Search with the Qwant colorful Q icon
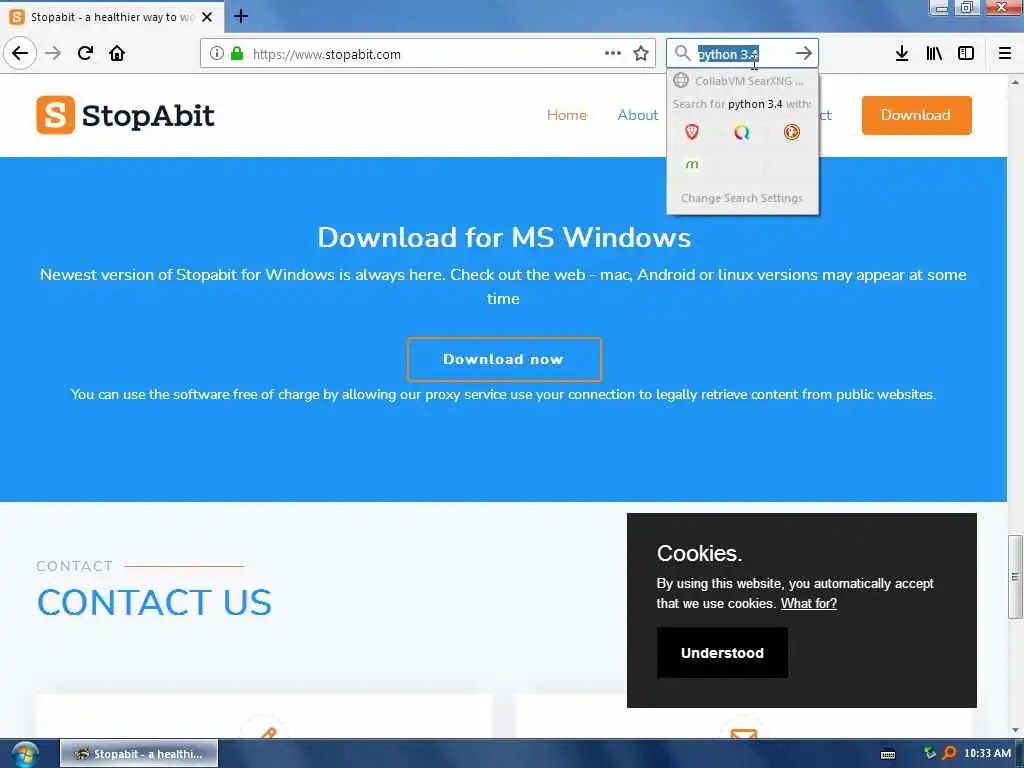 742,133
